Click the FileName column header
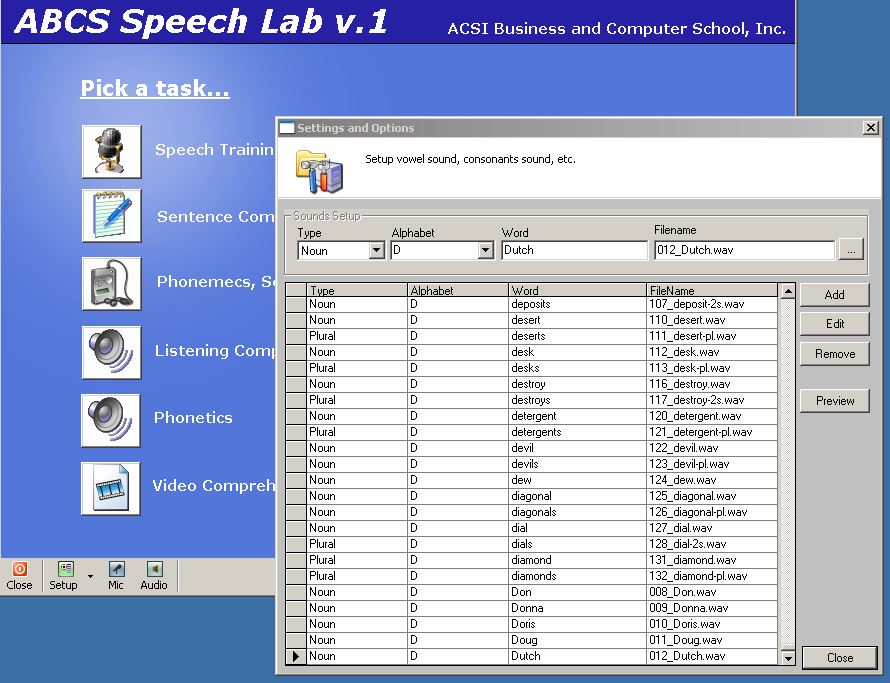Viewport: 890px width, 683px height. tap(712, 290)
